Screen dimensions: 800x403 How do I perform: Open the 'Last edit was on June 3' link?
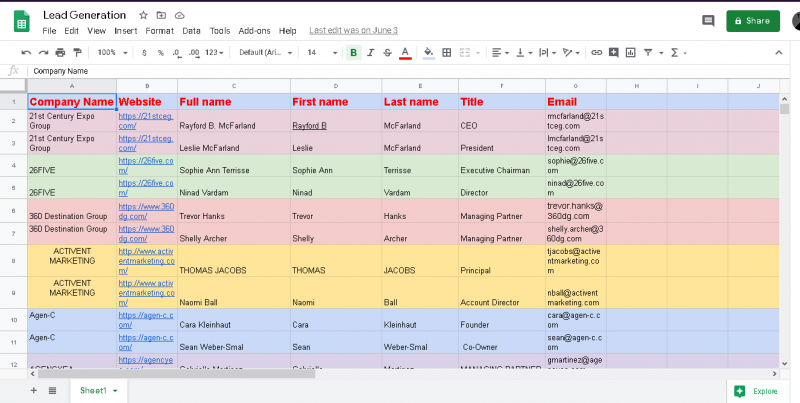[353, 31]
